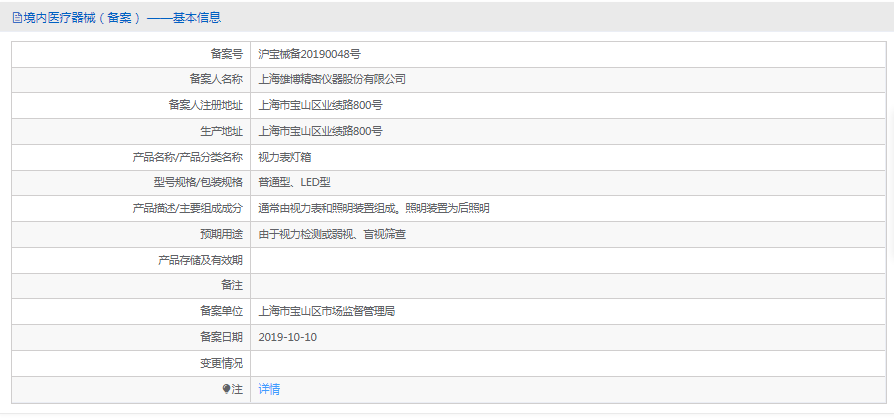Click the 备案人名称 field label
This screenshot has width=894, height=418.
pyautogui.click(x=216, y=80)
